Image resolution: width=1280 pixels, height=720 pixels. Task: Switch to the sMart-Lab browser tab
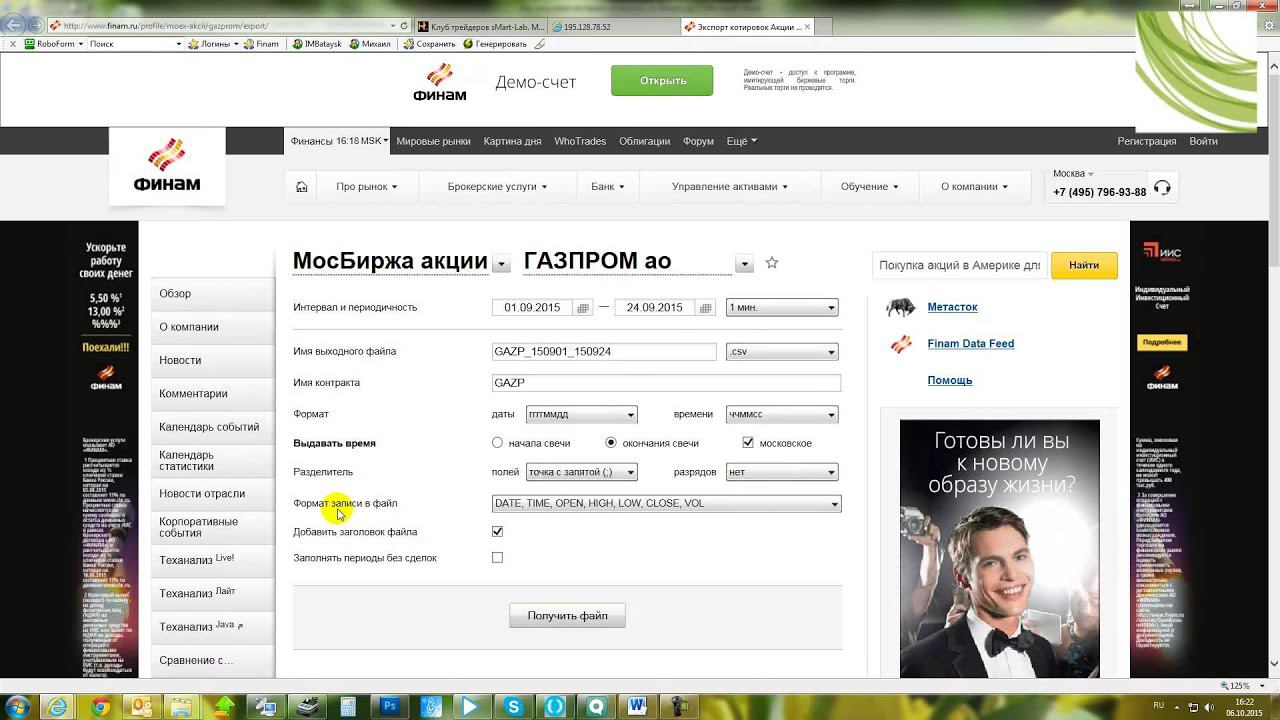tap(482, 27)
